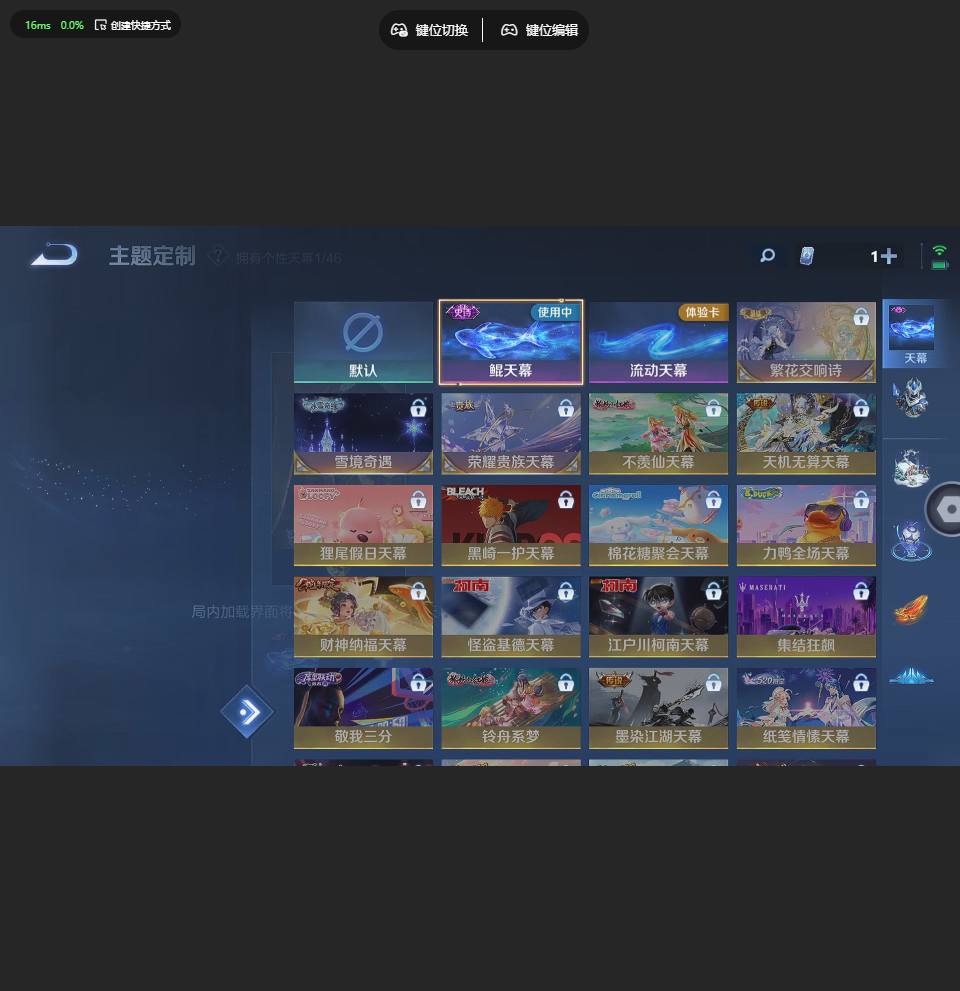Image resolution: width=960 pixels, height=991 pixels.
Task: Open the search magnifier icon
Action: (767, 256)
